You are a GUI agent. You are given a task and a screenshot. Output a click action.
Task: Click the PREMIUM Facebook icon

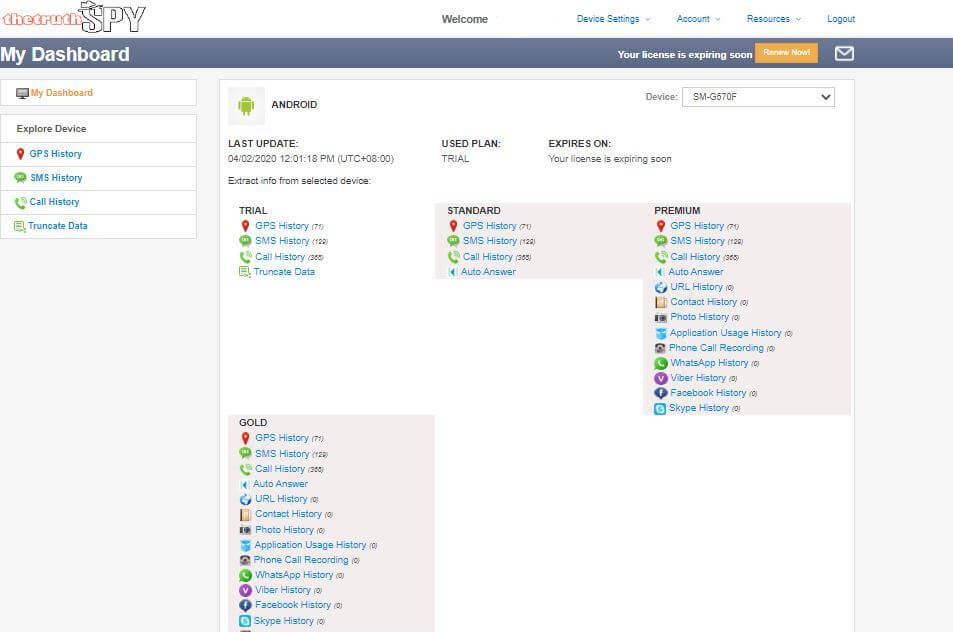coord(661,393)
